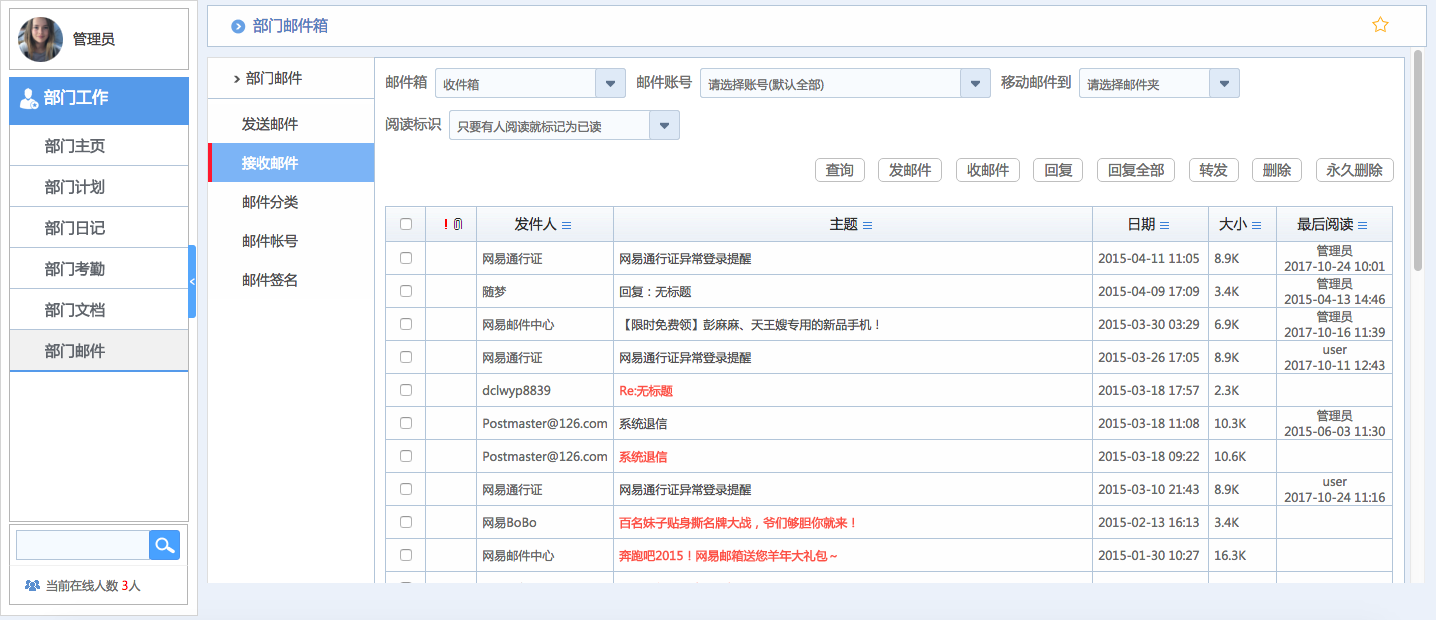Open the 邮件箱 mailbox dropdown
The image size is (1436, 620).
tap(609, 83)
